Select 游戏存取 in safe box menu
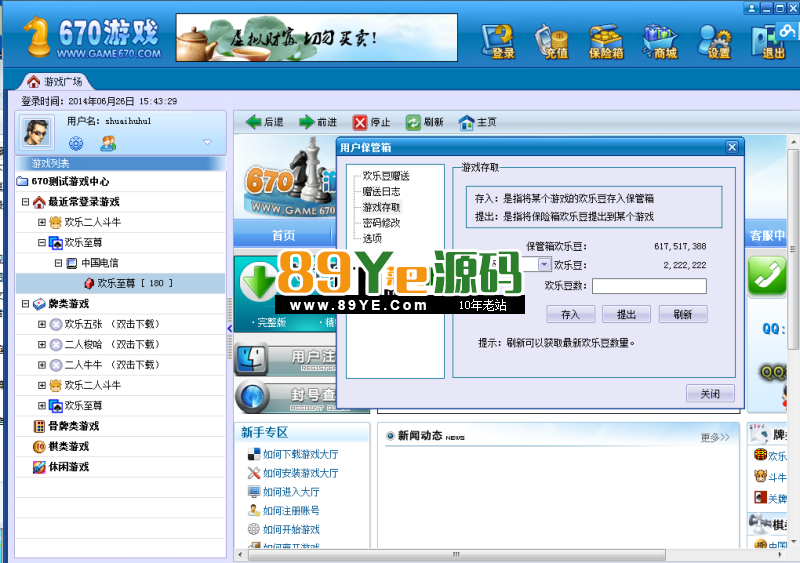The width and height of the screenshot is (800, 563). [381, 207]
